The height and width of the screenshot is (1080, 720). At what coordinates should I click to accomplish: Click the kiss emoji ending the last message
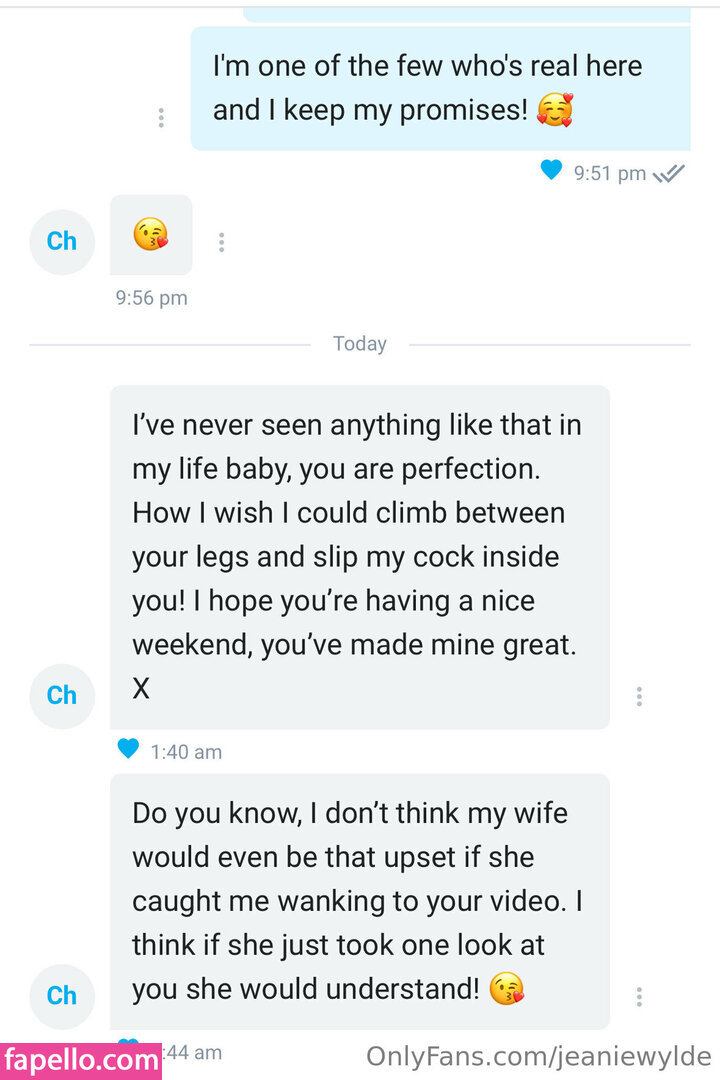tap(507, 990)
